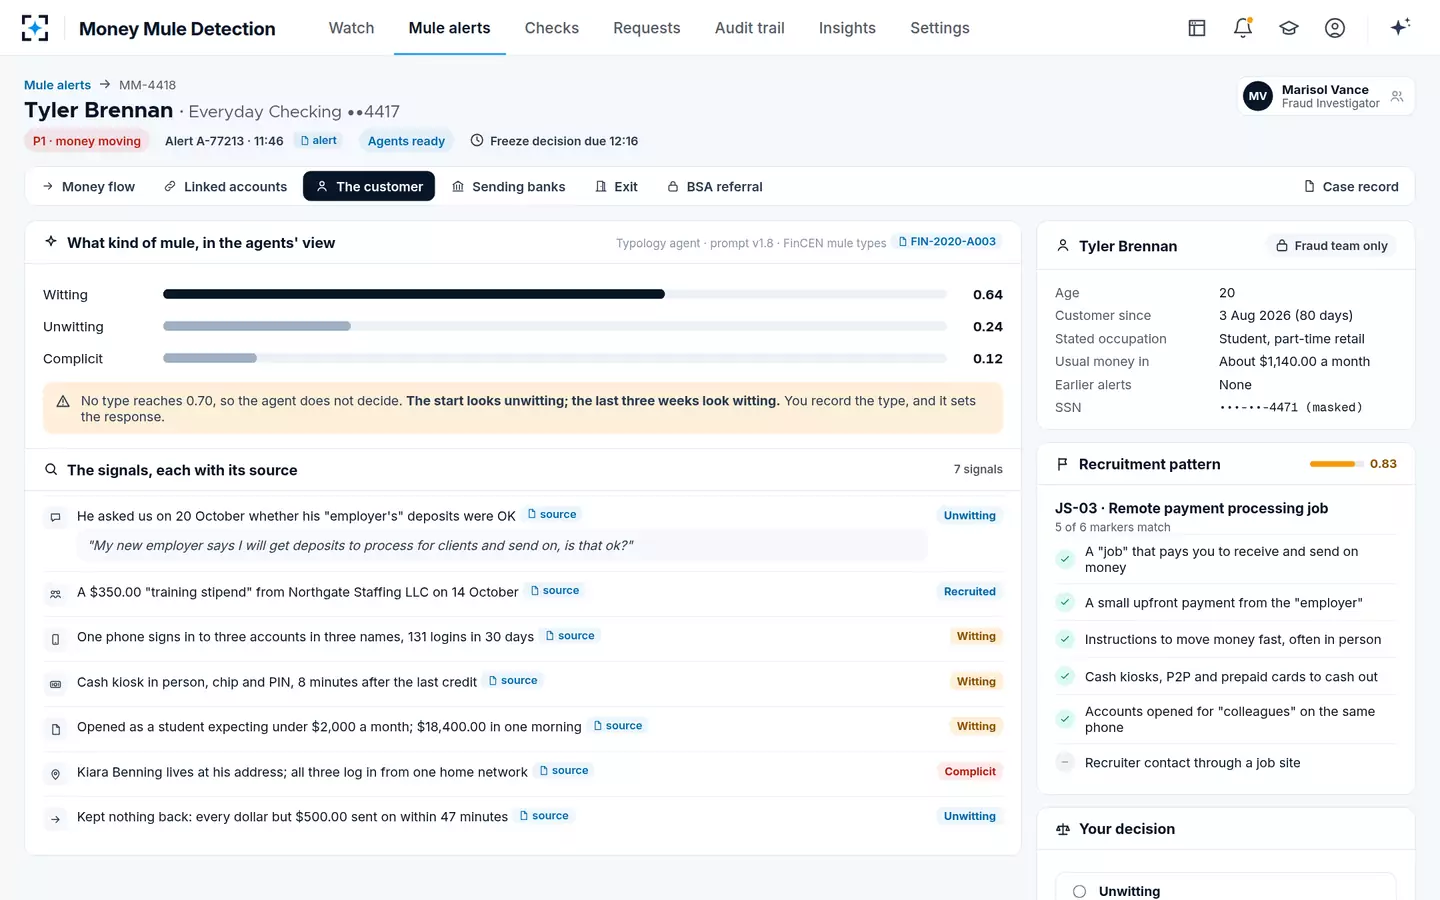
Task: Launch the sparkle AI assistant icon
Action: [x=1400, y=27]
